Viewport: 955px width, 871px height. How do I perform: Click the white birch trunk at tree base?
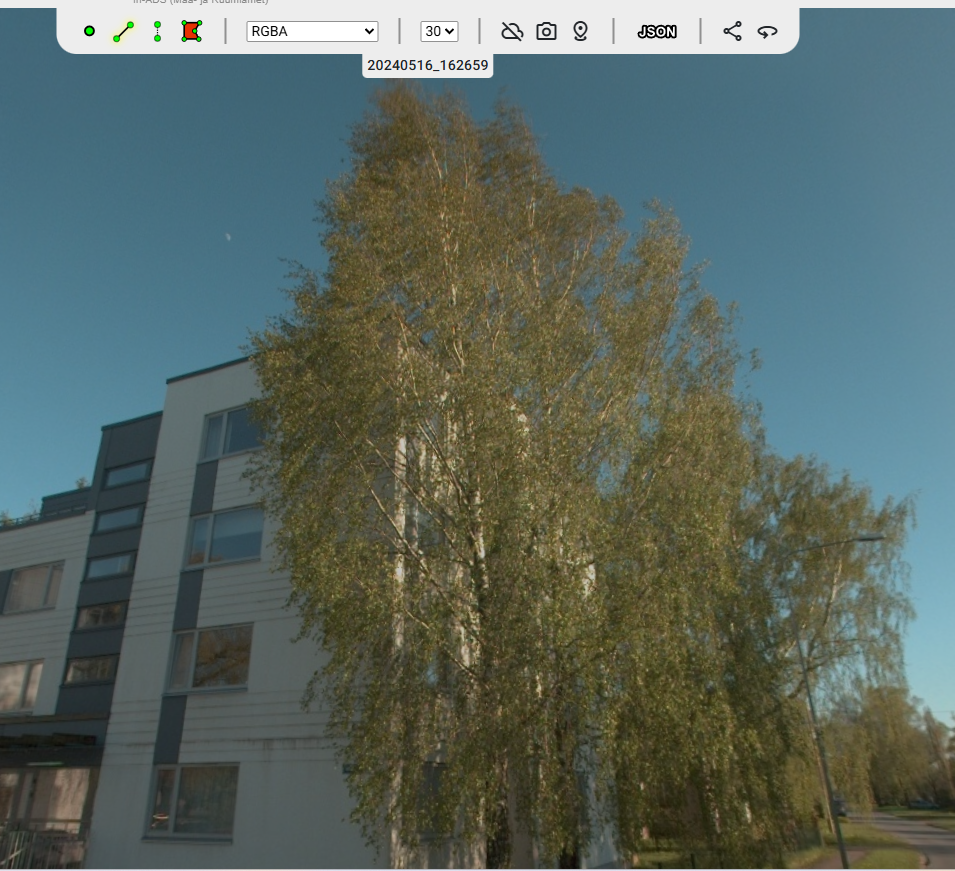(x=400, y=780)
